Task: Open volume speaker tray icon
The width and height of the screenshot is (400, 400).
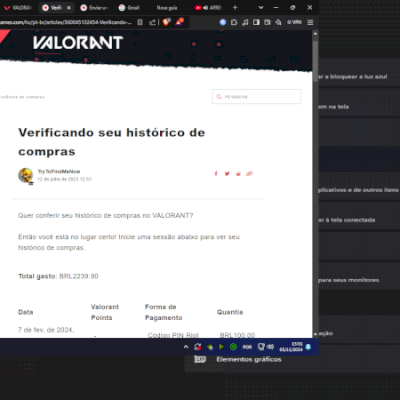Action: (x=270, y=347)
